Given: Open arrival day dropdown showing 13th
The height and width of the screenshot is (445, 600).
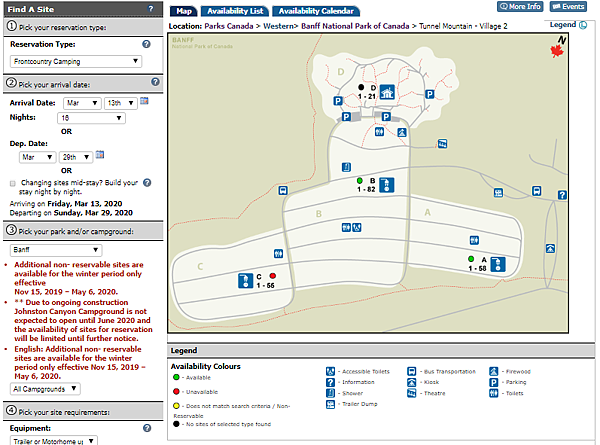Looking at the screenshot, I should (x=121, y=103).
